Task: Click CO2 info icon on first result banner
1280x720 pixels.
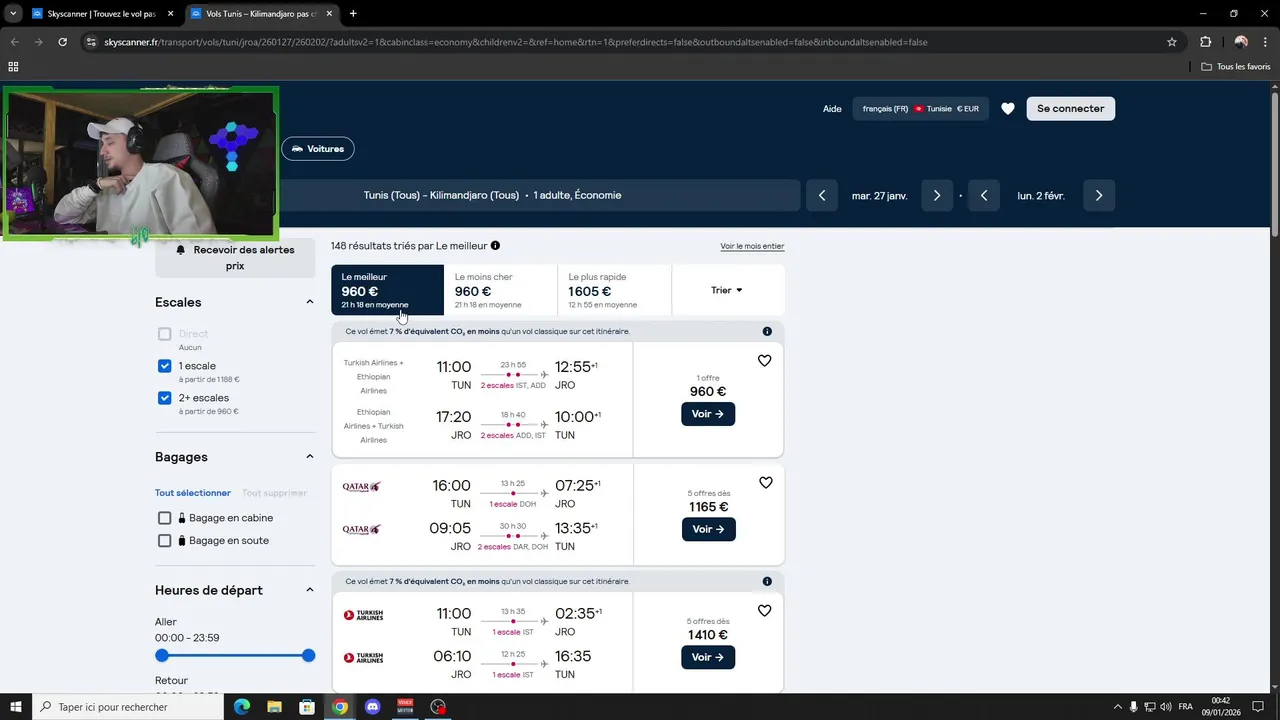Action: pos(767,331)
